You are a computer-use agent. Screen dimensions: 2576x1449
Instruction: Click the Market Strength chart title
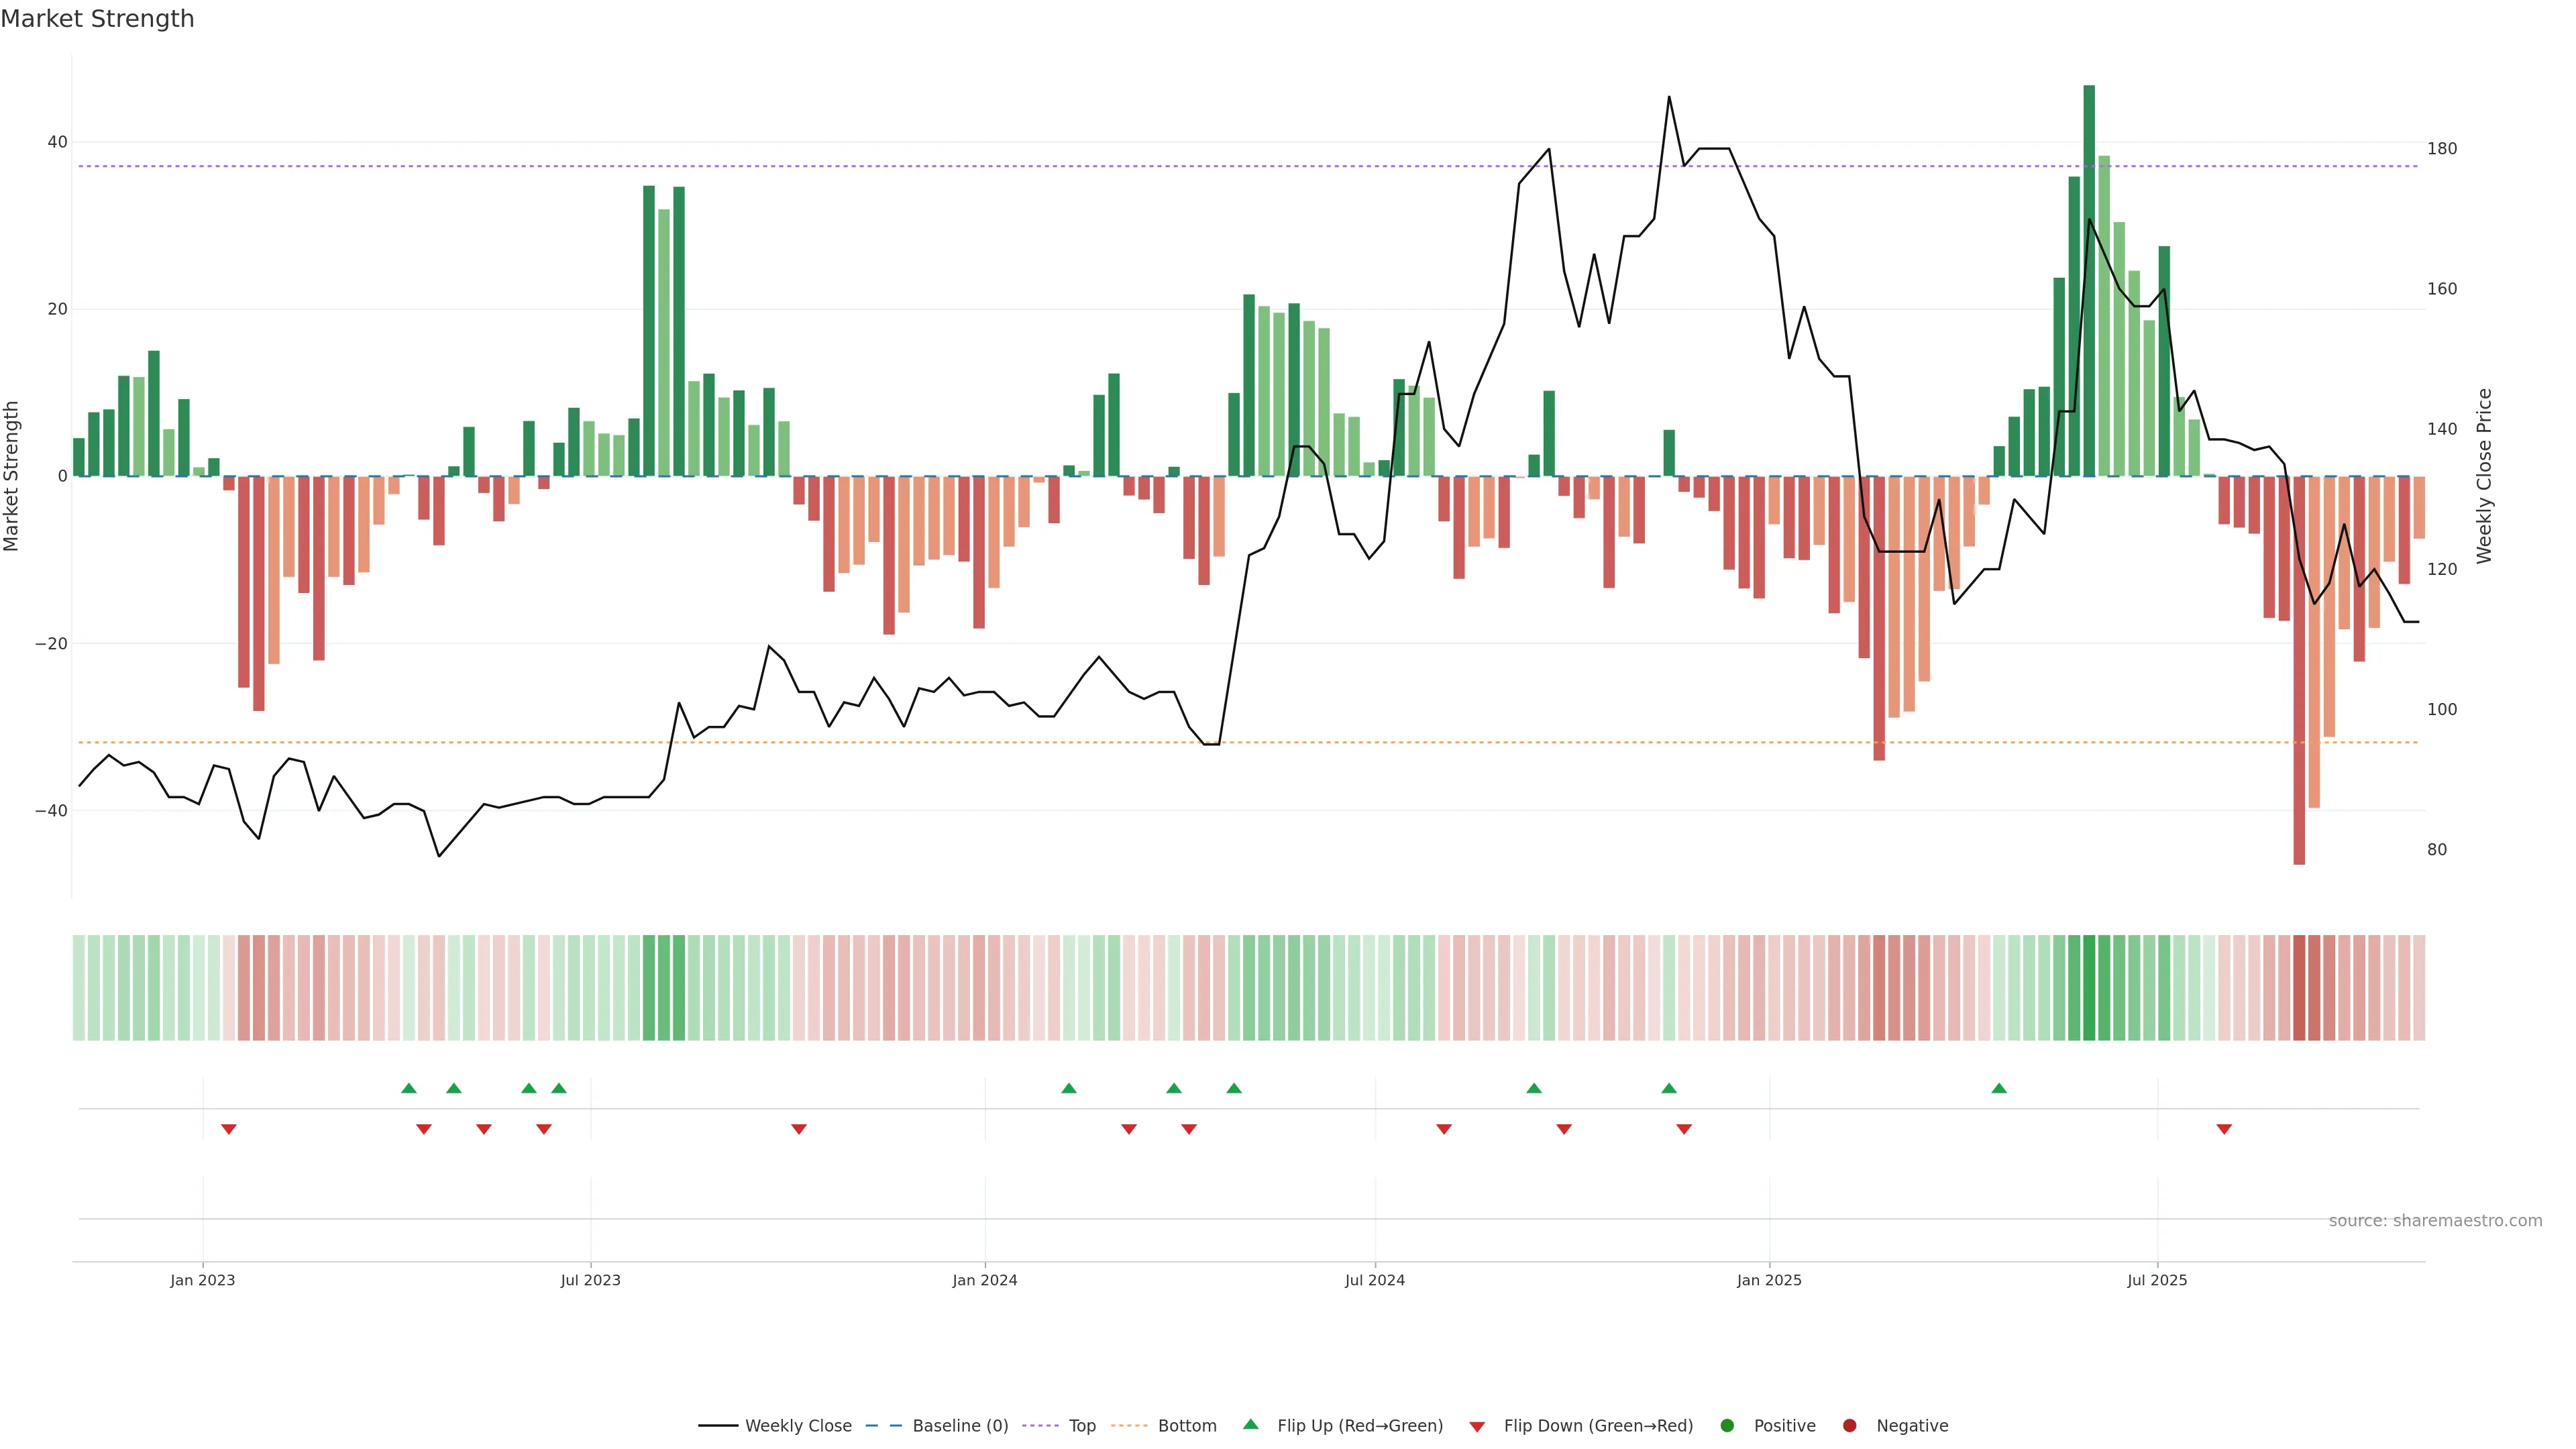point(97,19)
